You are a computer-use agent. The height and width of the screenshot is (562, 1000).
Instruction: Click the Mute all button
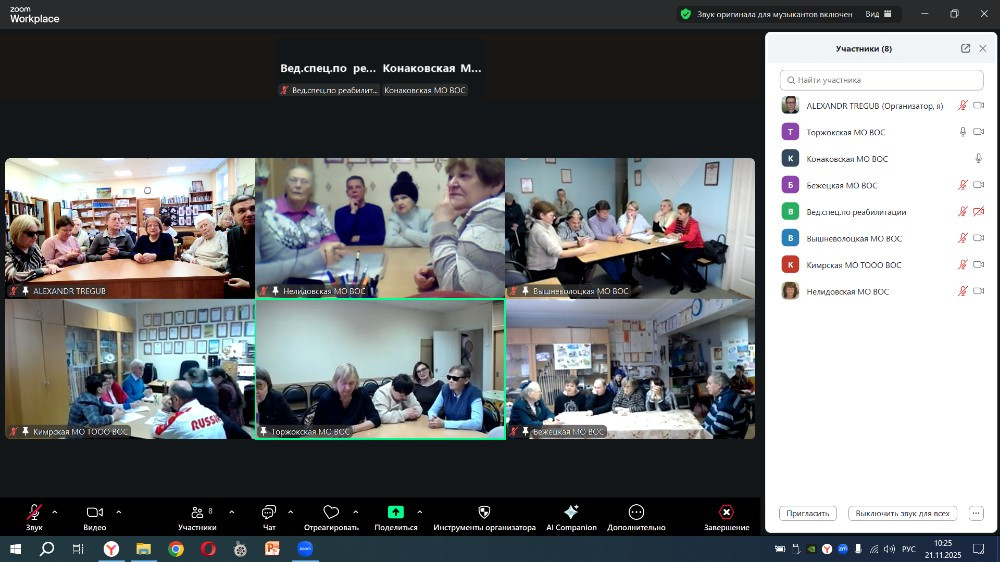pyautogui.click(x=902, y=513)
